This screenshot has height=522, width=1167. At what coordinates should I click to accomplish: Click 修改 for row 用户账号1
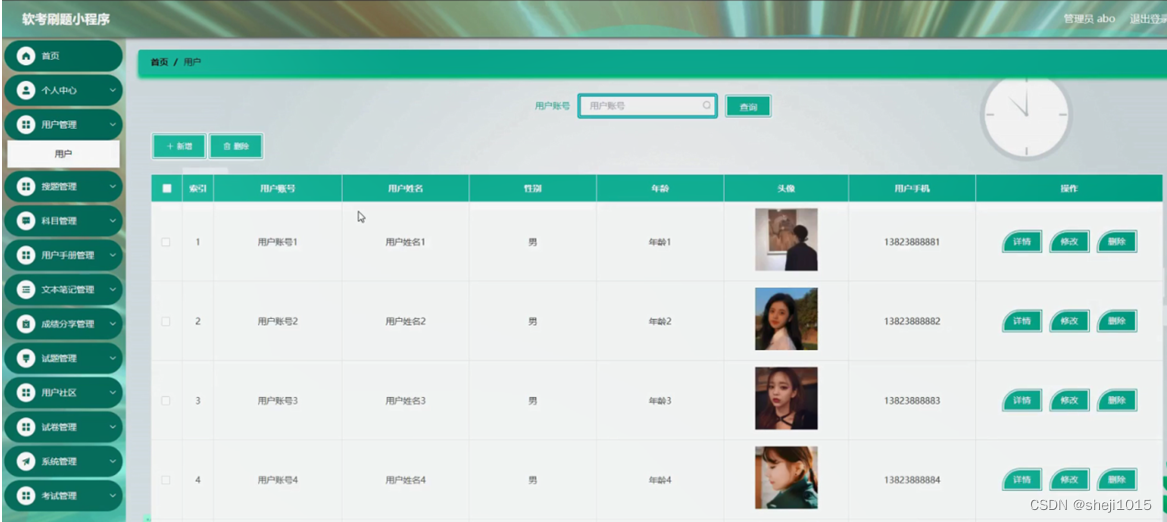[x=1070, y=241]
